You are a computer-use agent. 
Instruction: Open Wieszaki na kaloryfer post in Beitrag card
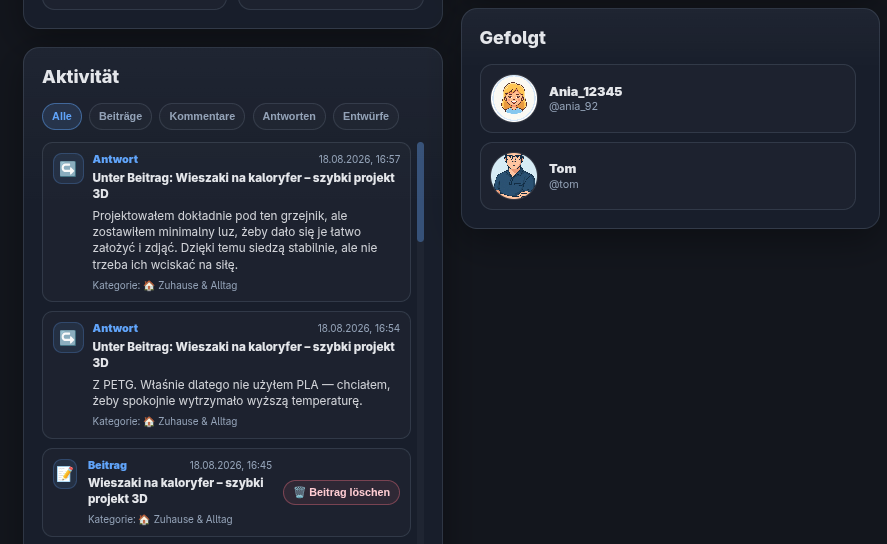(175, 491)
